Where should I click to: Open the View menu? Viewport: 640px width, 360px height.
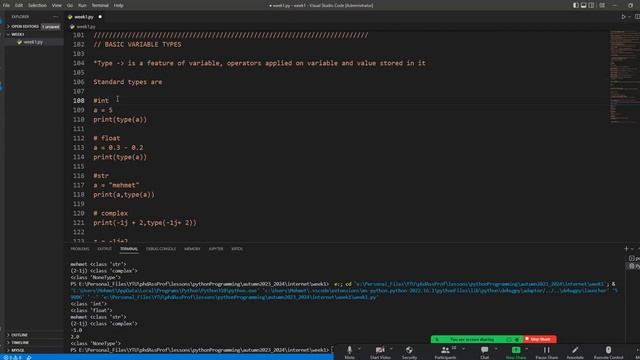57,5
